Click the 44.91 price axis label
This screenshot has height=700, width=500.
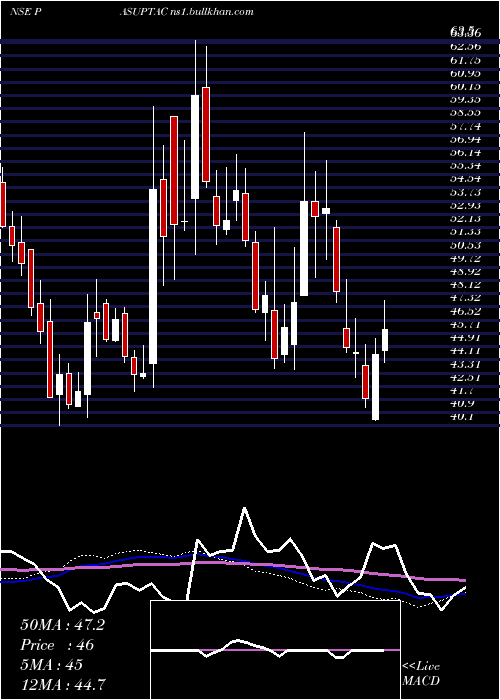(465, 338)
